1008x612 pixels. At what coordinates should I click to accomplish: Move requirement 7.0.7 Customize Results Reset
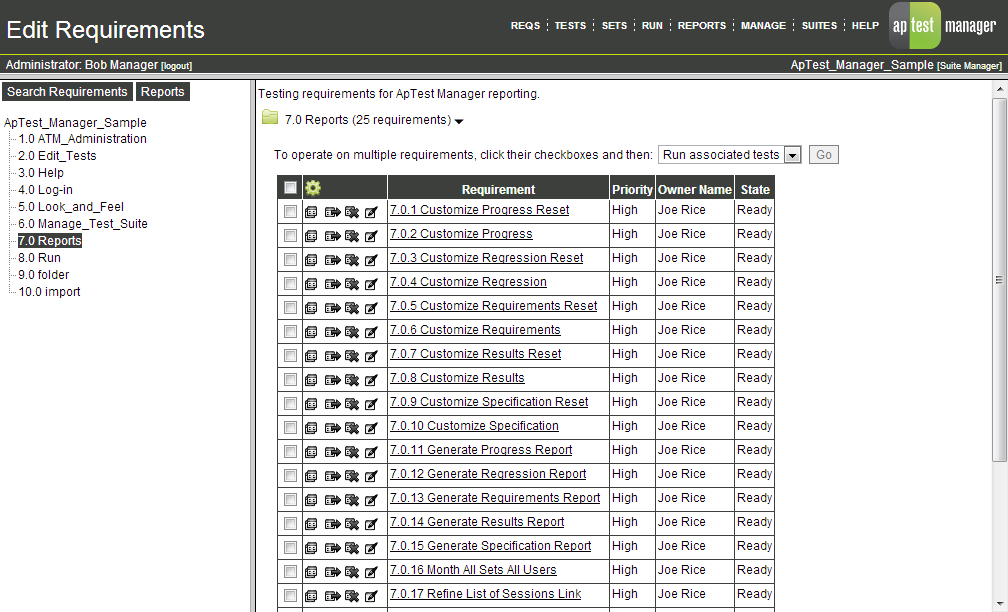pos(332,356)
